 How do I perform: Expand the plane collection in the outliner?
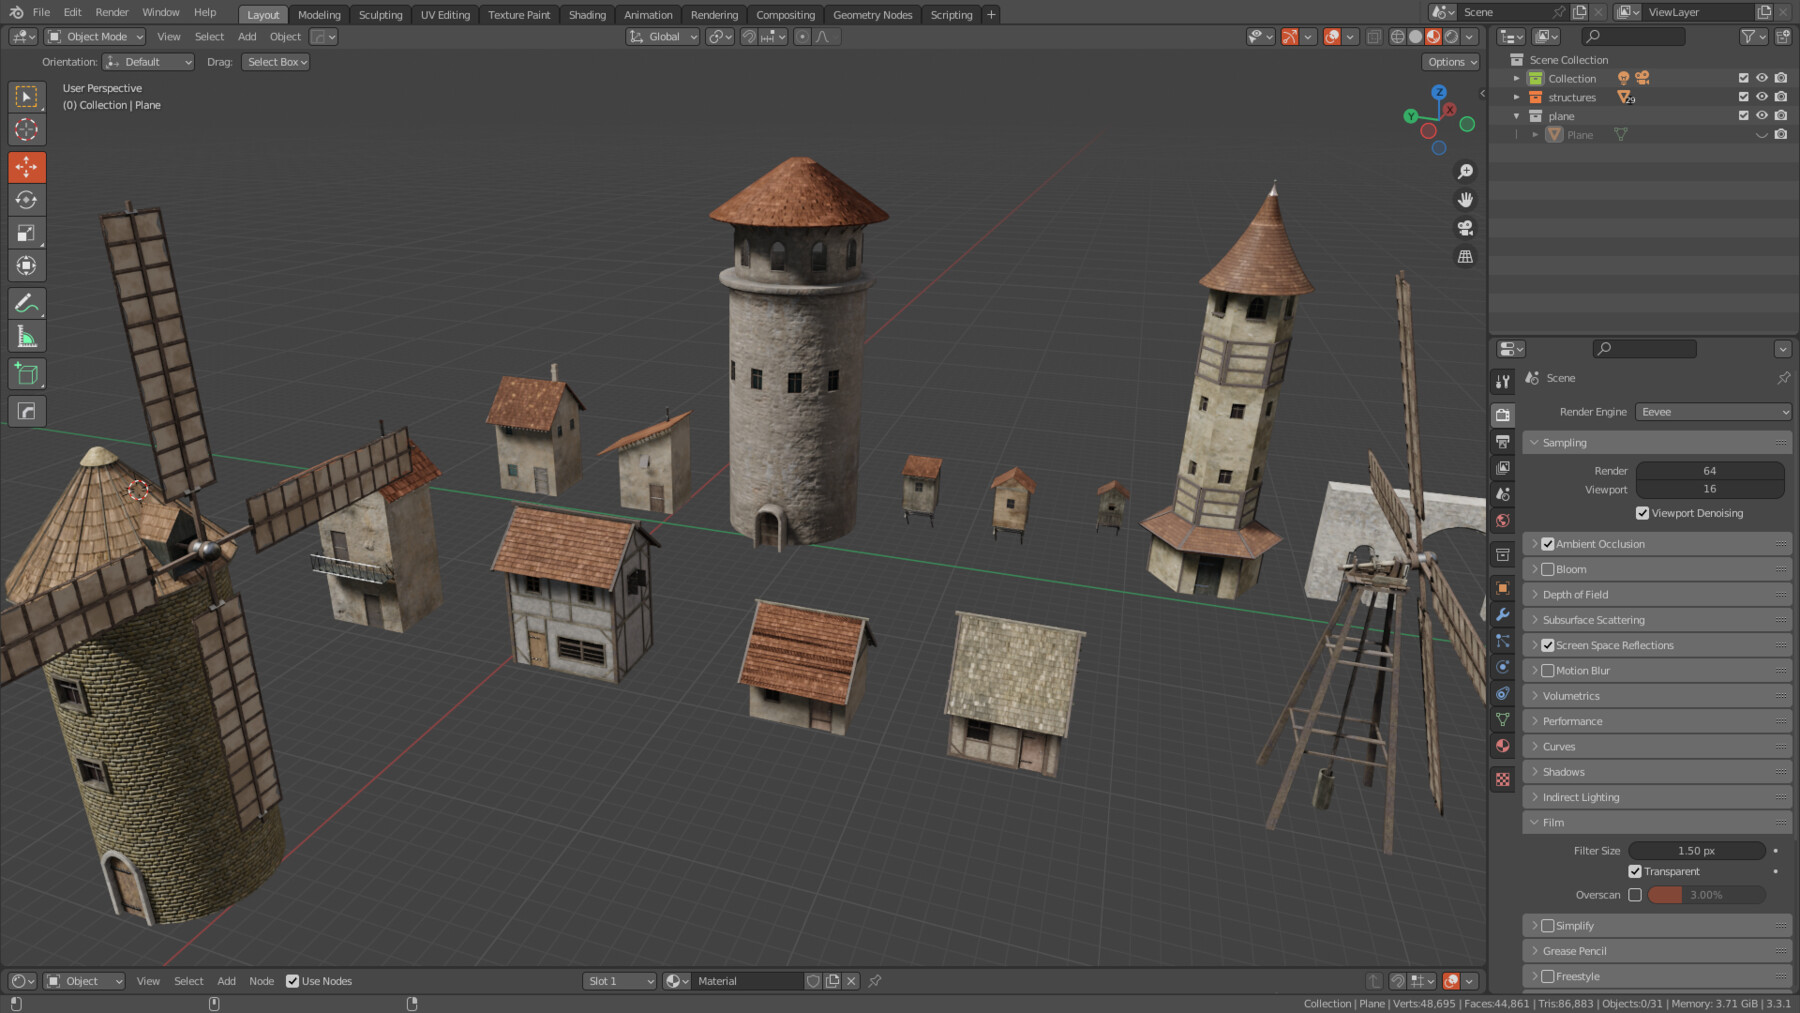[x=1516, y=115]
